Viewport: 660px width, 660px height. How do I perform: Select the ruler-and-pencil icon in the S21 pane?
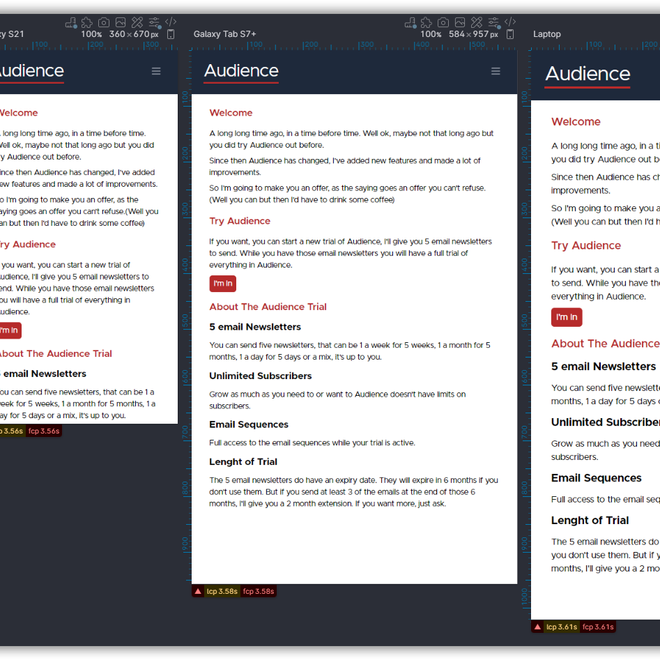click(x=137, y=22)
